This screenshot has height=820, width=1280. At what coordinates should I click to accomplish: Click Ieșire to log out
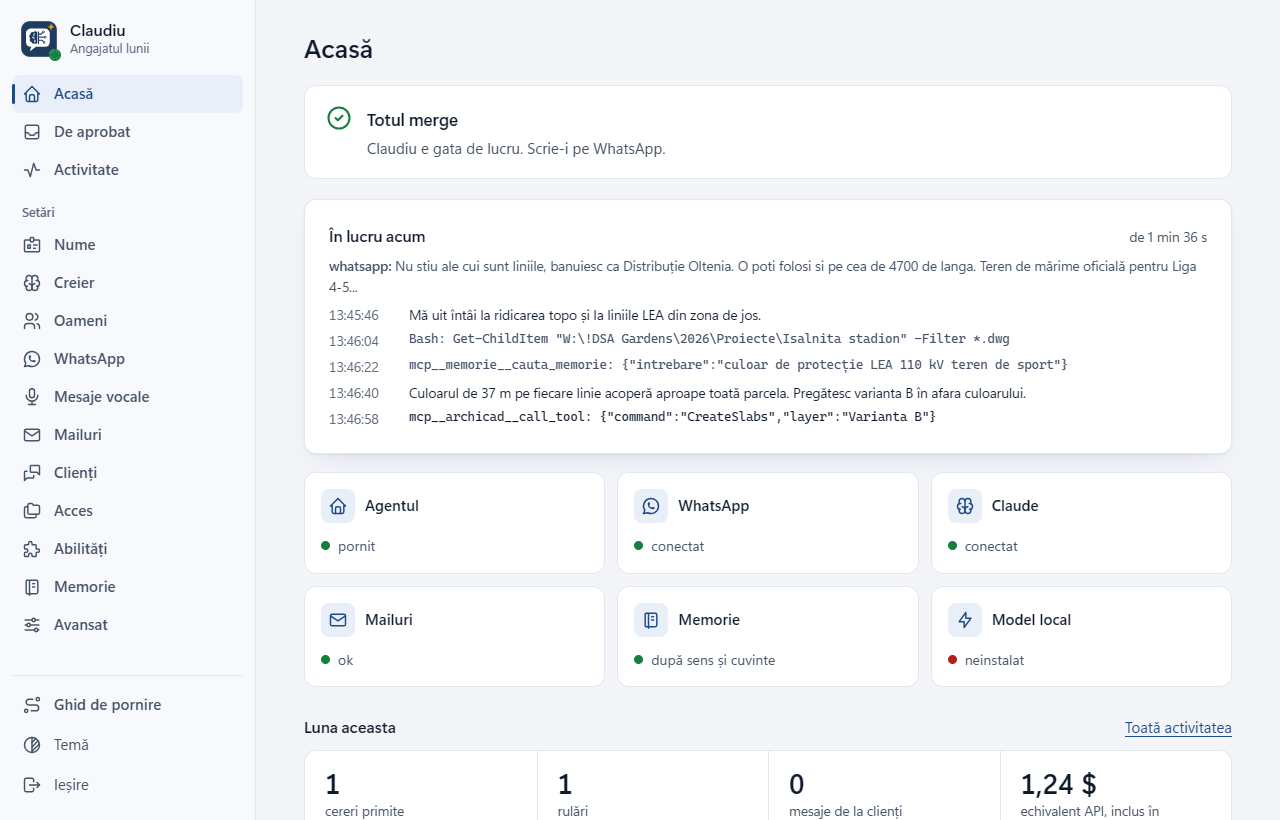pyautogui.click(x=127, y=785)
